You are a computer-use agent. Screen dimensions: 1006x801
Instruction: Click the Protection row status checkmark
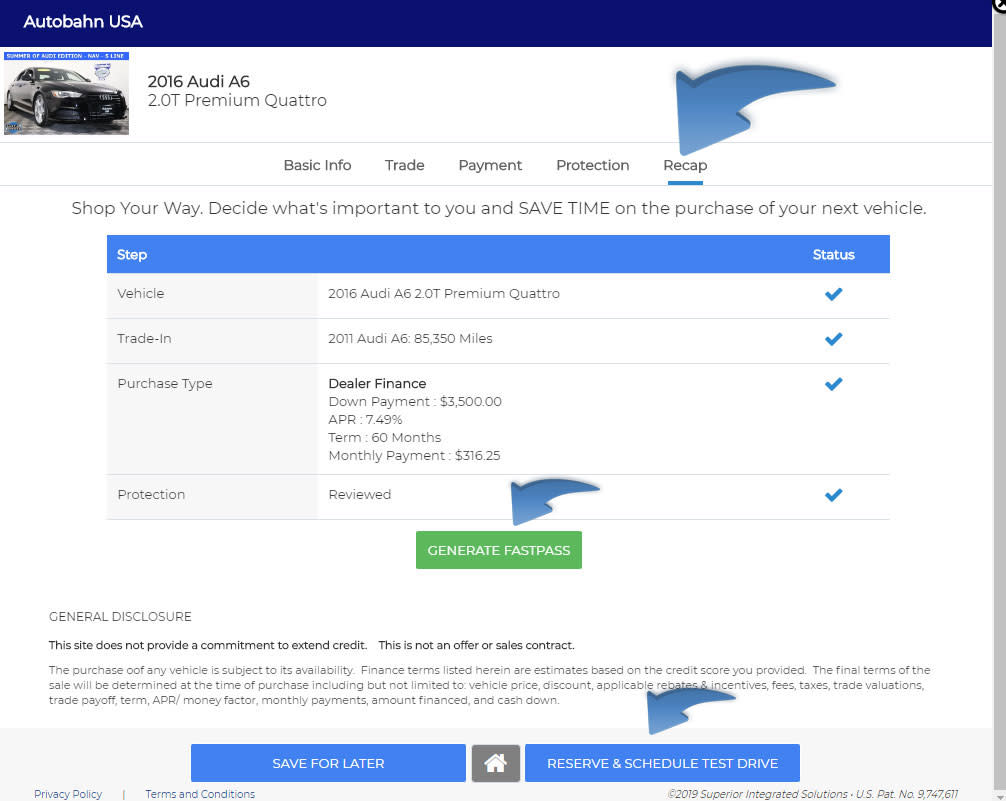(833, 495)
